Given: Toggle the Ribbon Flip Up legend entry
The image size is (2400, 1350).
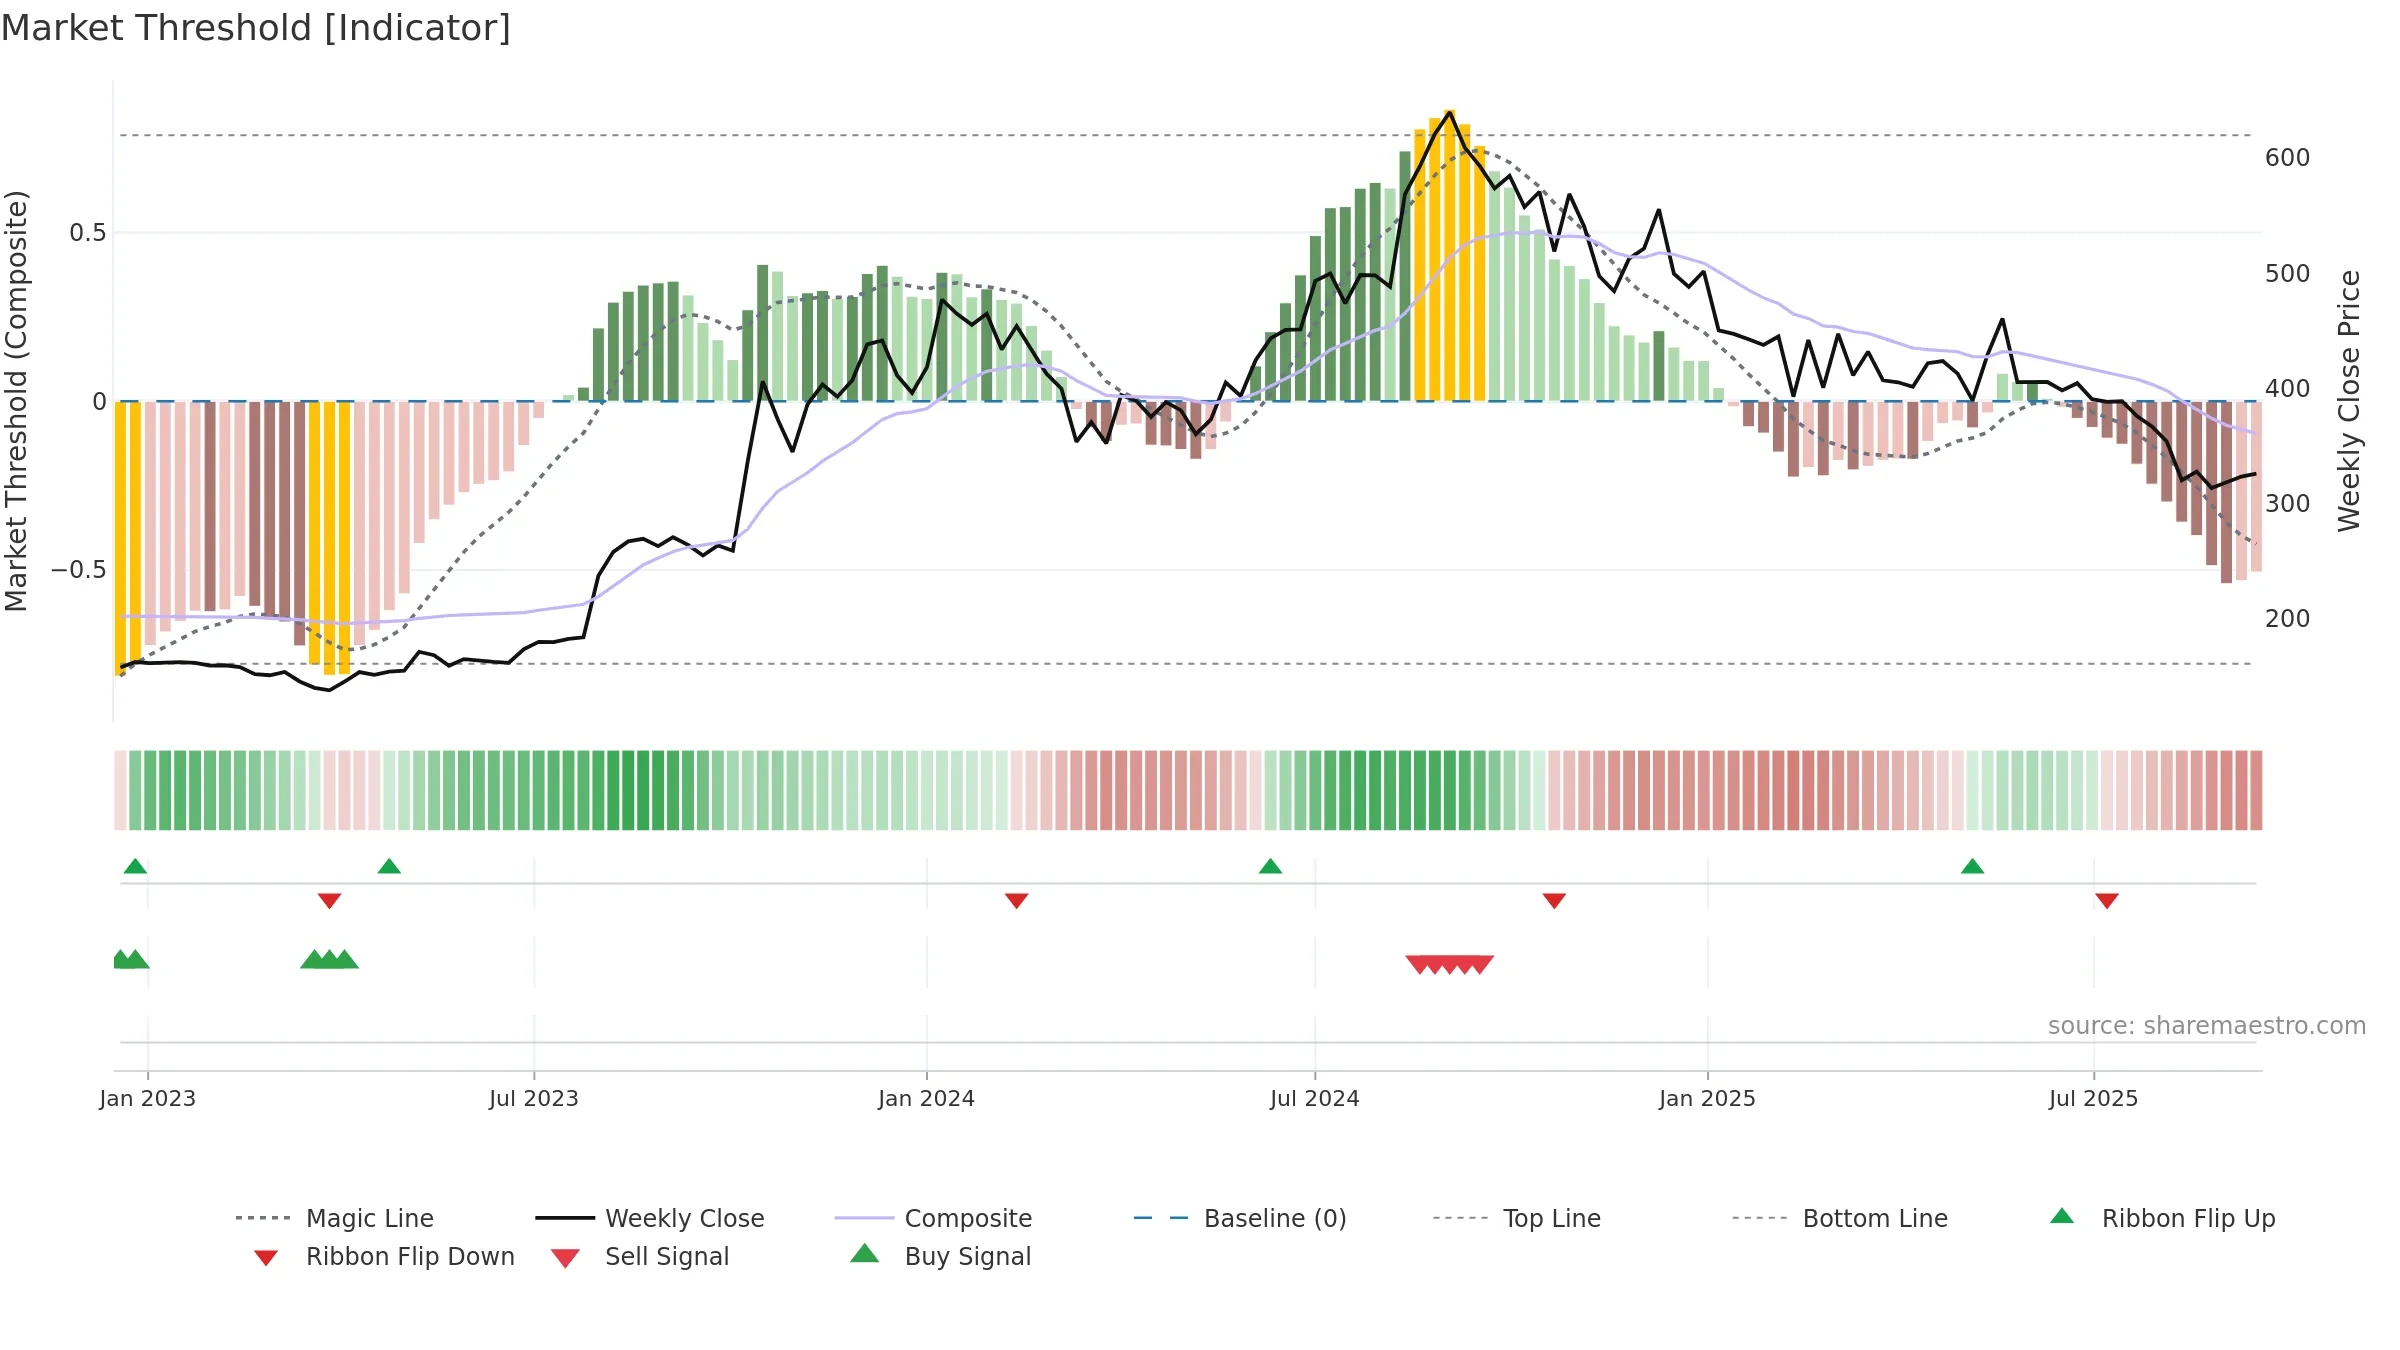Looking at the screenshot, I should pos(2162,1218).
